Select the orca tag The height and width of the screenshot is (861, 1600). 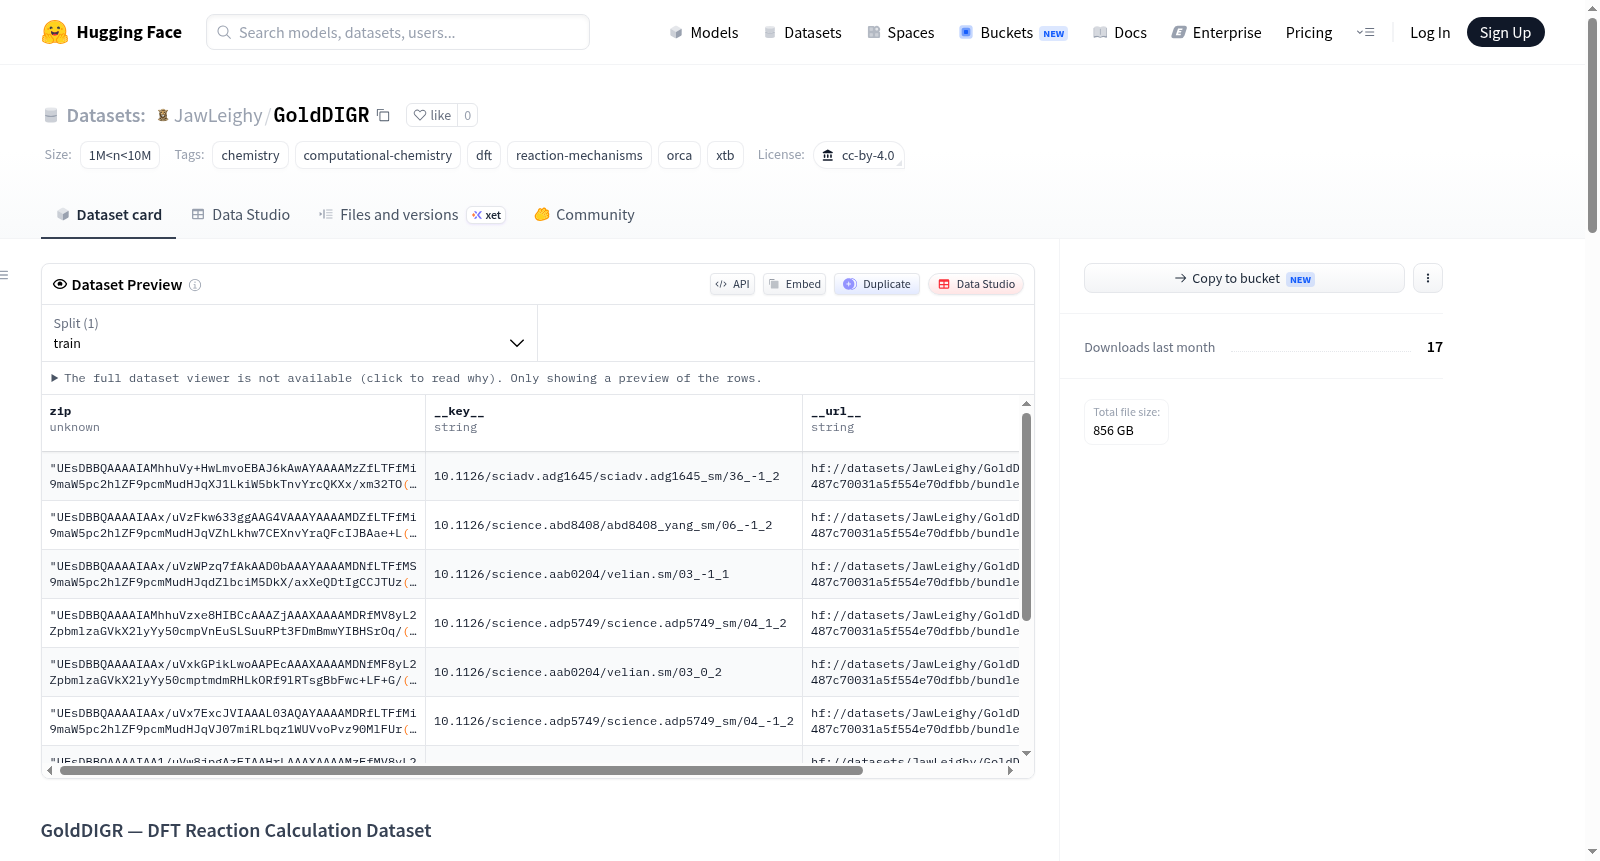click(679, 155)
